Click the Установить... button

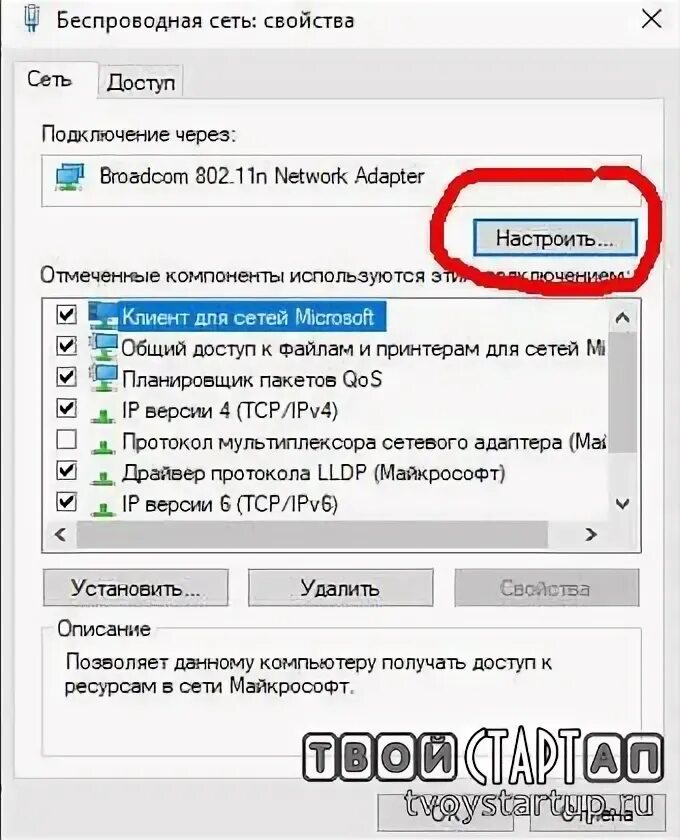click(136, 588)
